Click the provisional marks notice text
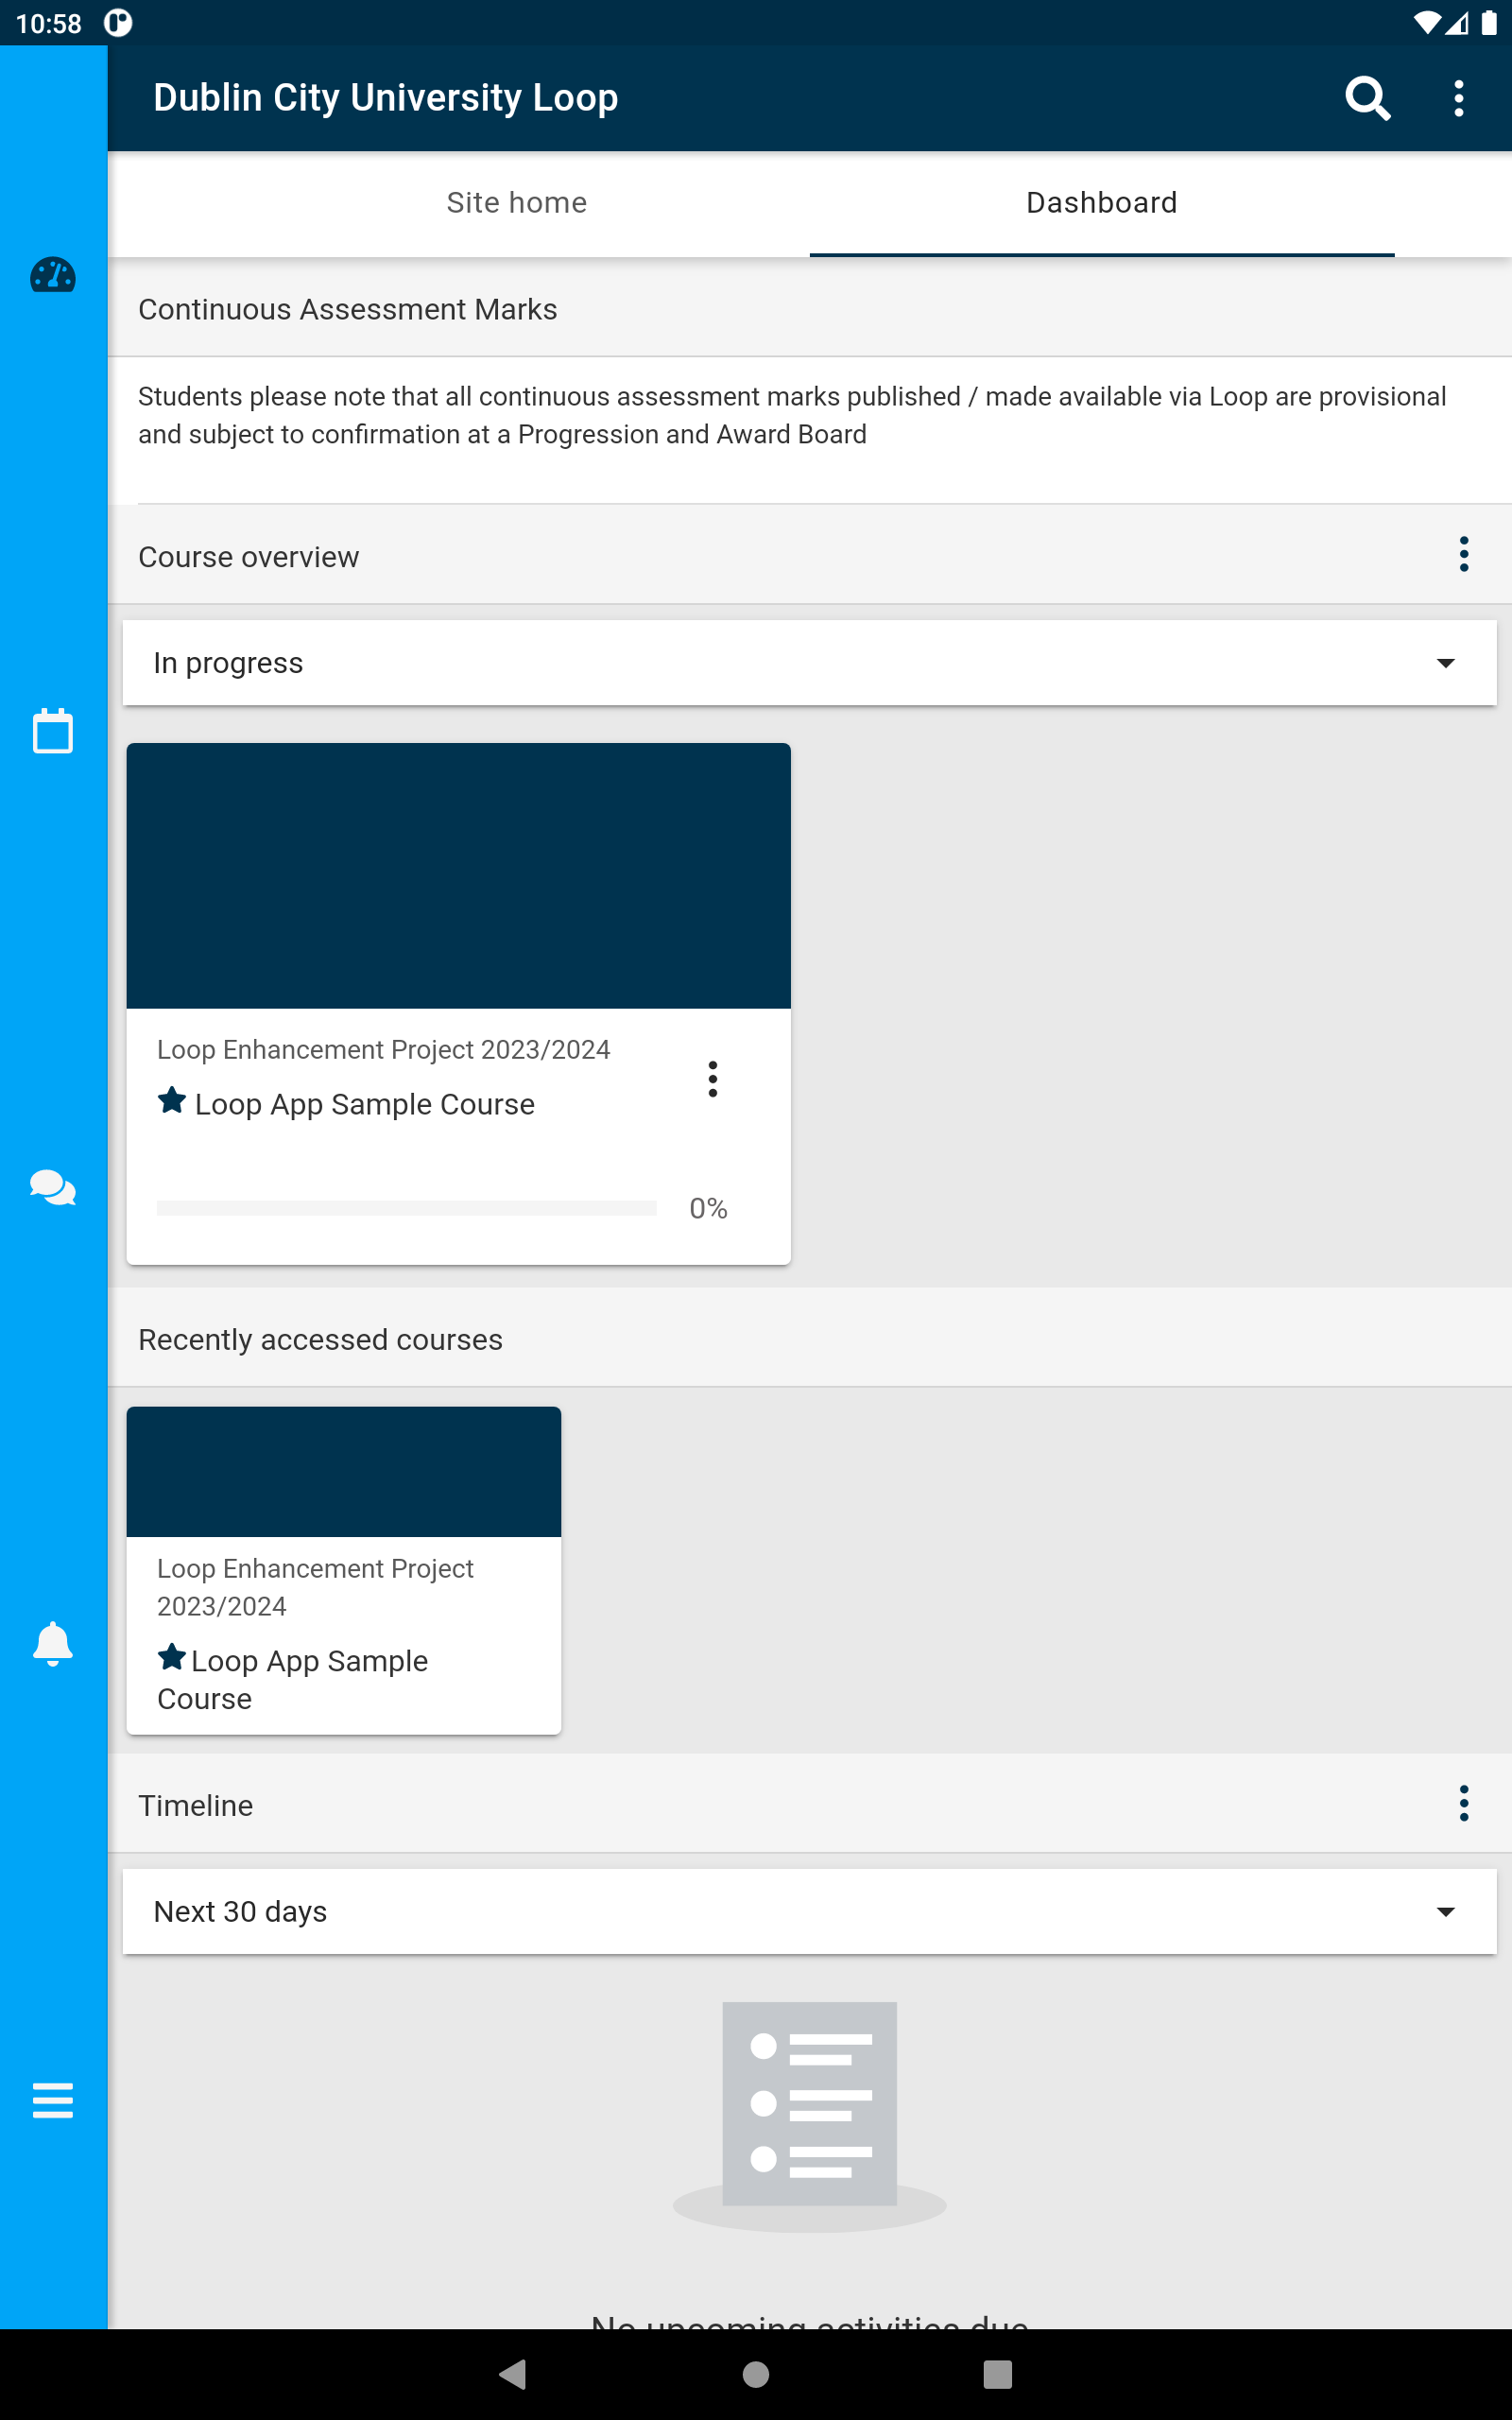 tap(792, 415)
